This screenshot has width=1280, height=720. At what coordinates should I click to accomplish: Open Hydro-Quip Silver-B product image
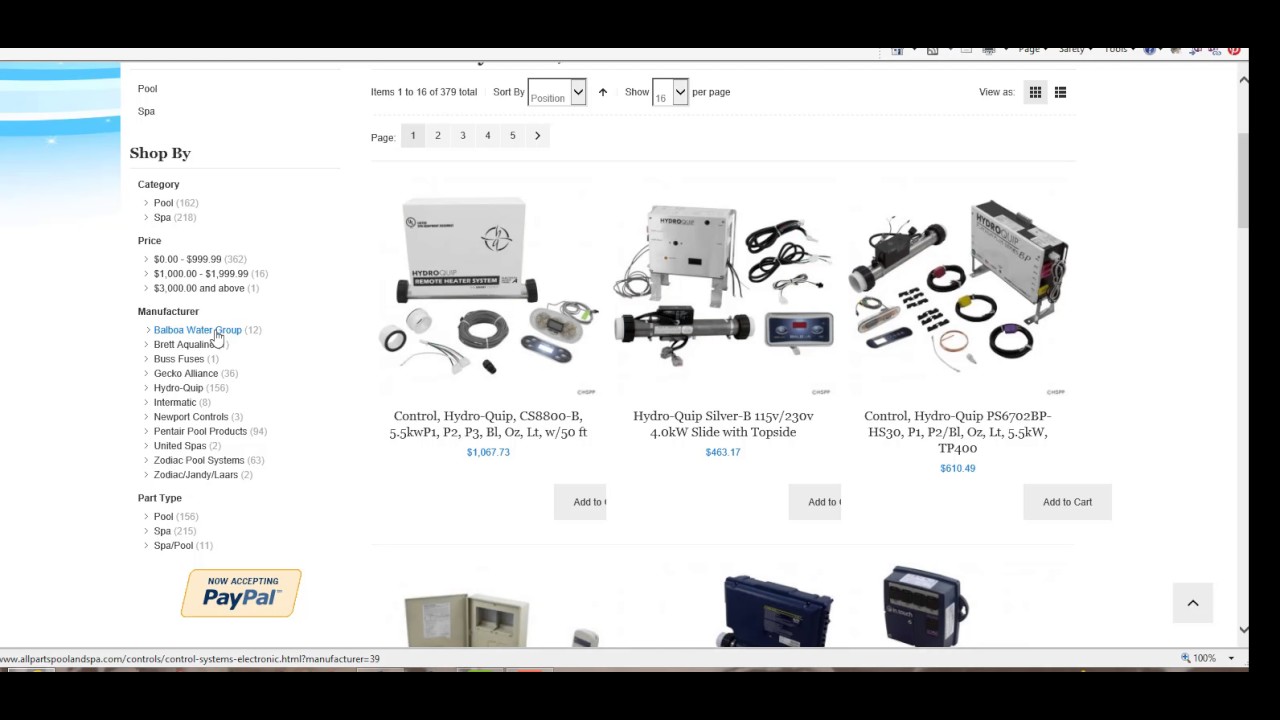(x=723, y=289)
